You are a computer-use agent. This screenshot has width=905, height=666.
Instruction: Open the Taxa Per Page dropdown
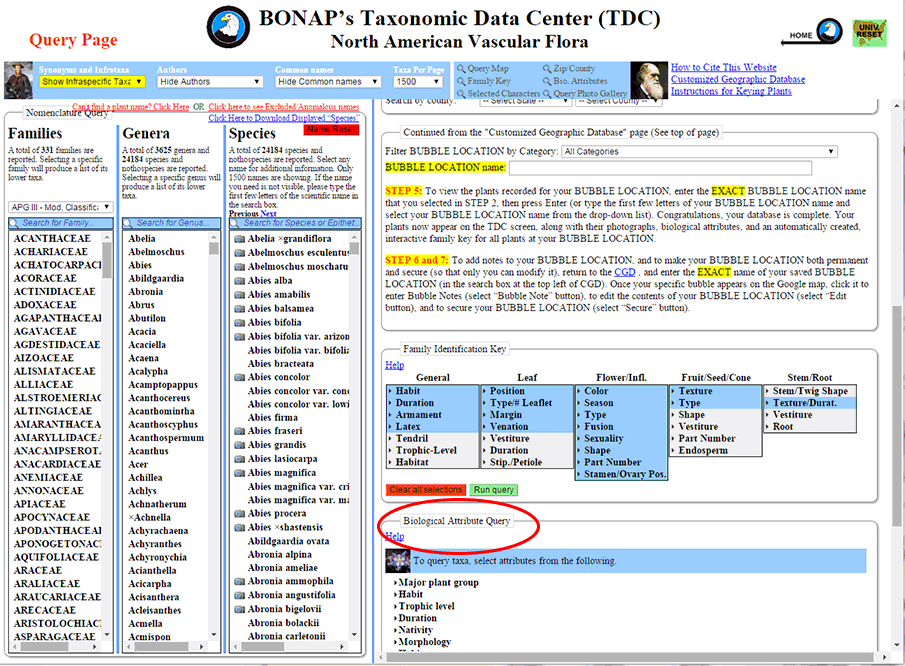point(418,81)
